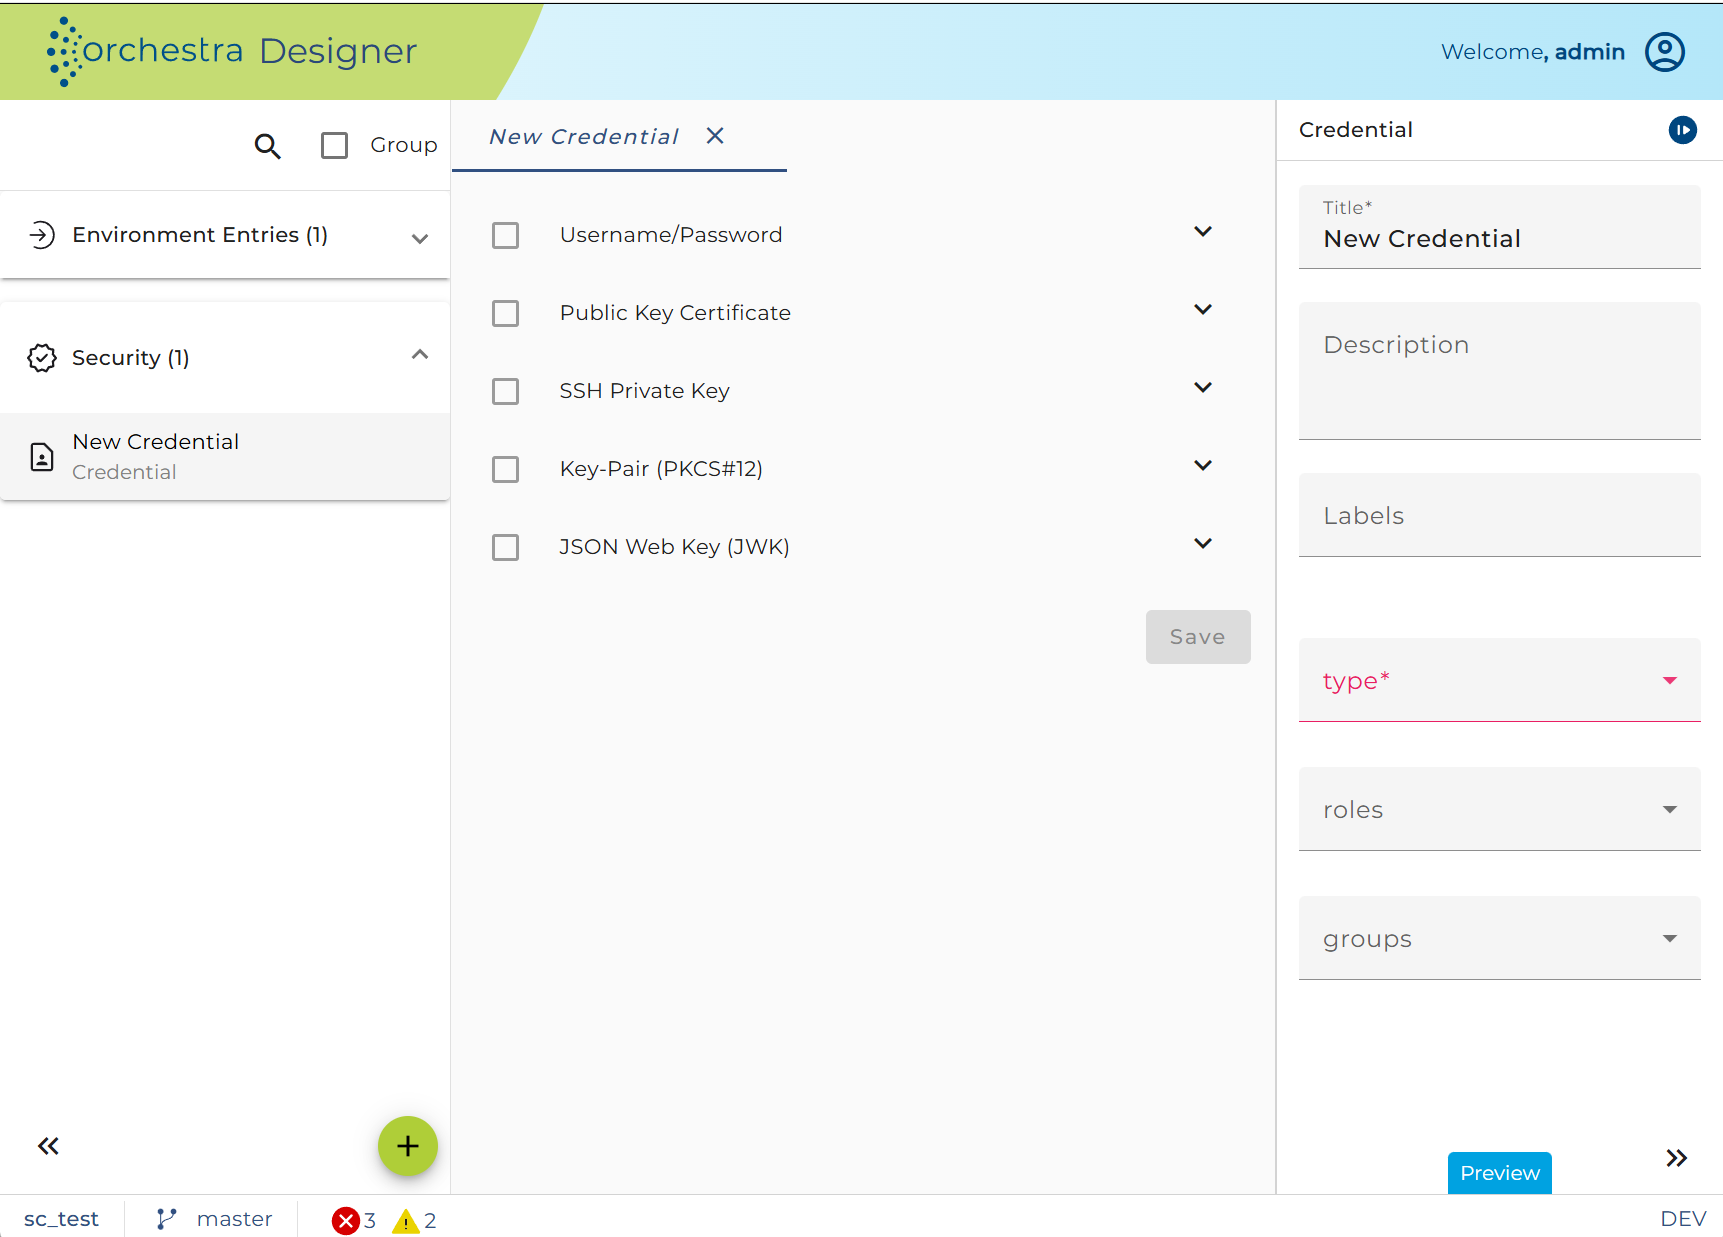Select the New Credential tab
Viewport: 1723px width, 1237px height.
click(x=585, y=137)
